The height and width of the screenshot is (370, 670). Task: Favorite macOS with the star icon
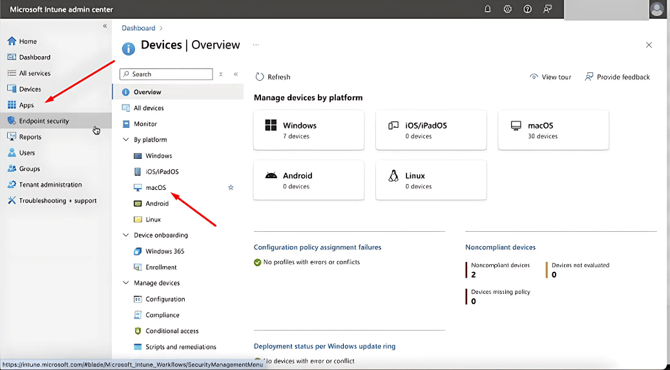pyautogui.click(x=231, y=188)
